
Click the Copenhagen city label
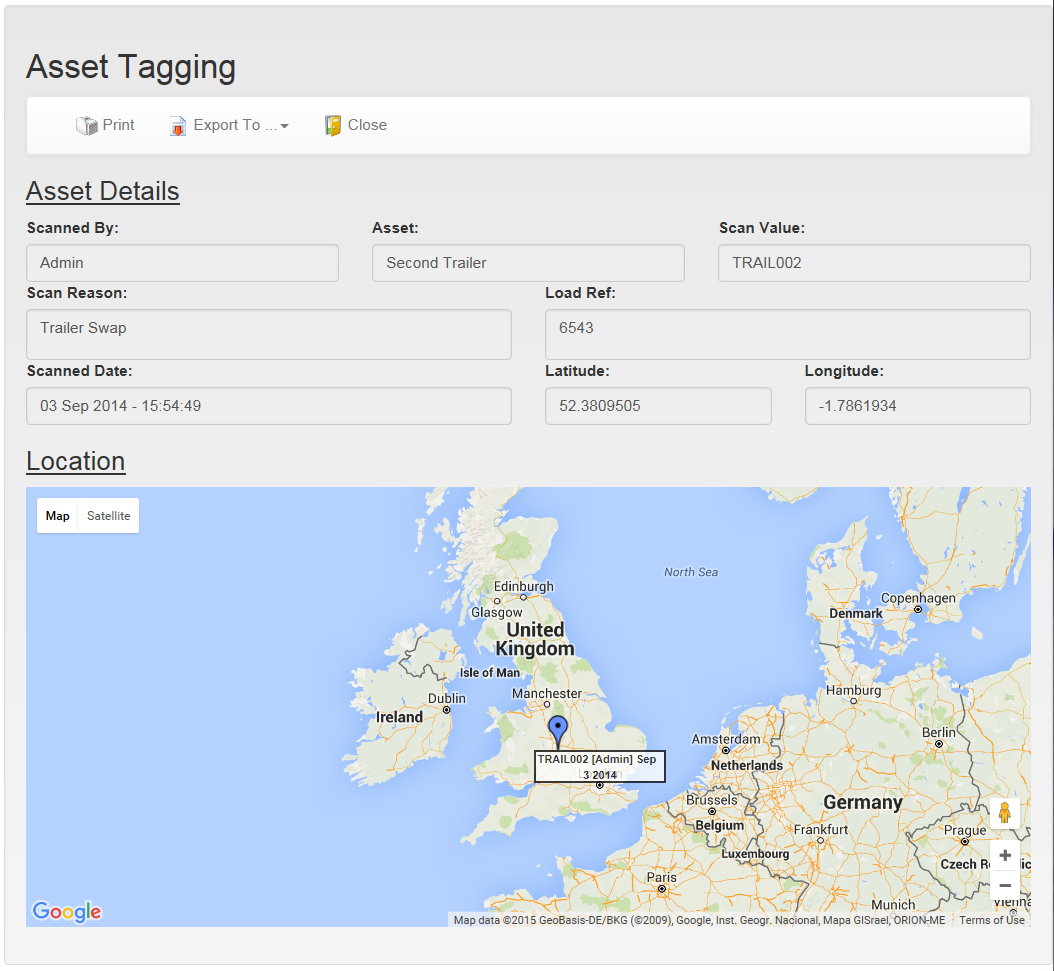pyautogui.click(x=918, y=598)
